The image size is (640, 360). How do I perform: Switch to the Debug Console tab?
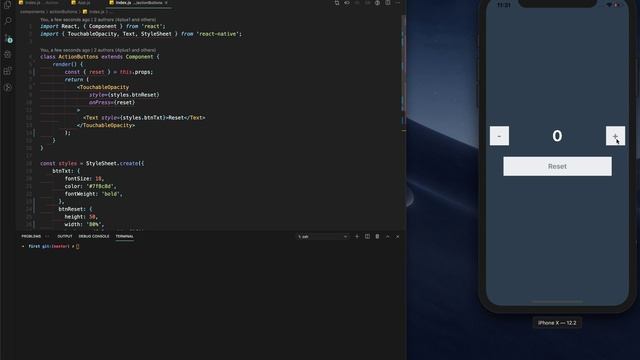(x=93, y=236)
